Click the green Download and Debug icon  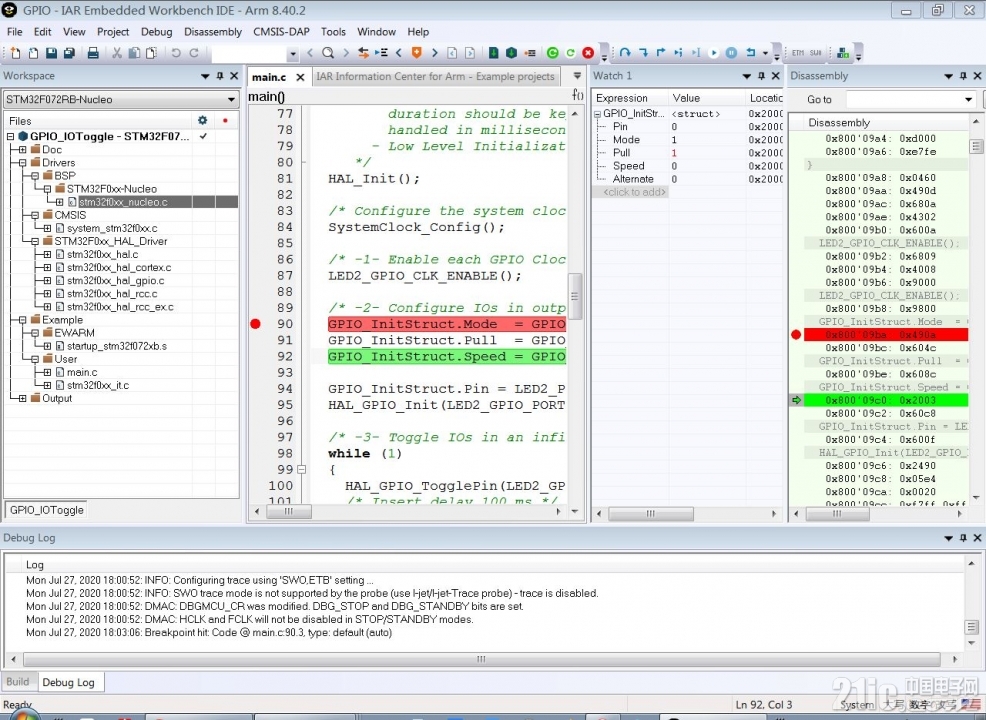(553, 53)
